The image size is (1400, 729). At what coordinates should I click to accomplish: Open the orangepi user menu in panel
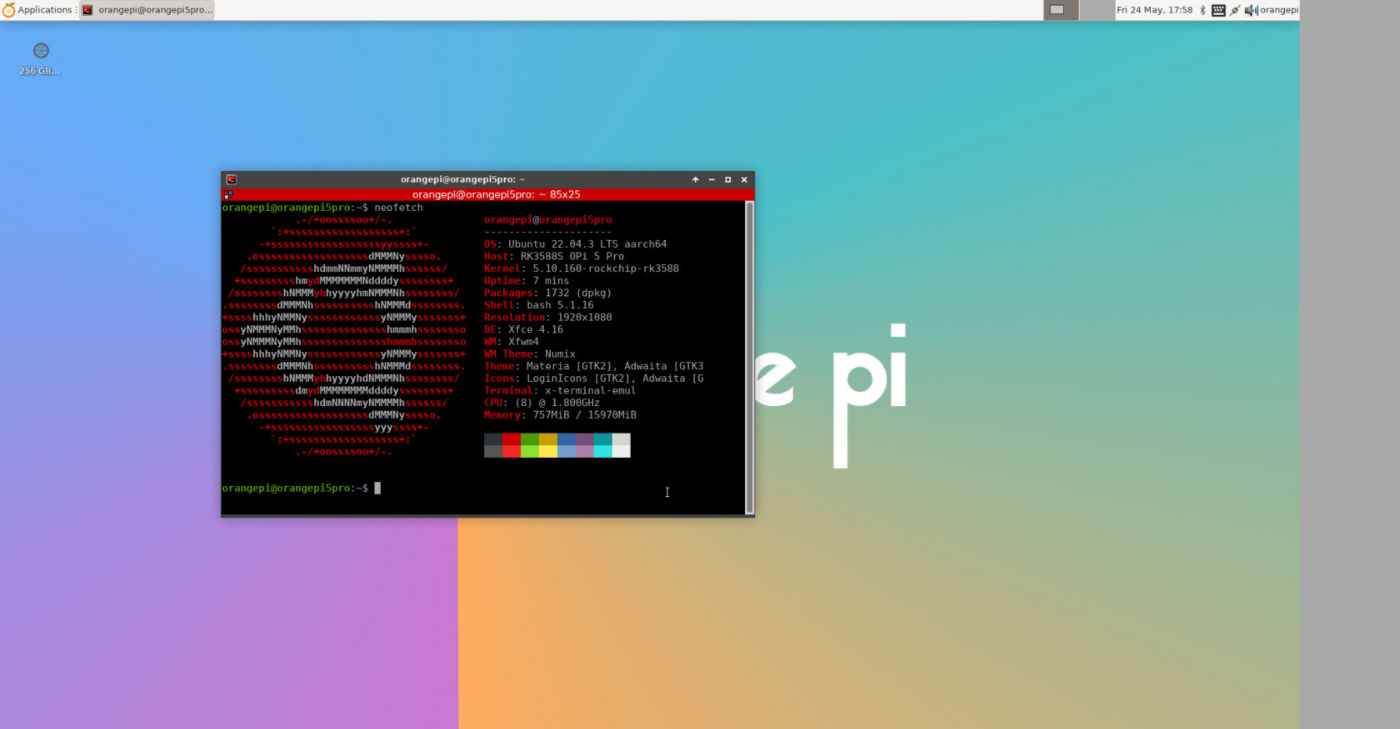(1279, 10)
